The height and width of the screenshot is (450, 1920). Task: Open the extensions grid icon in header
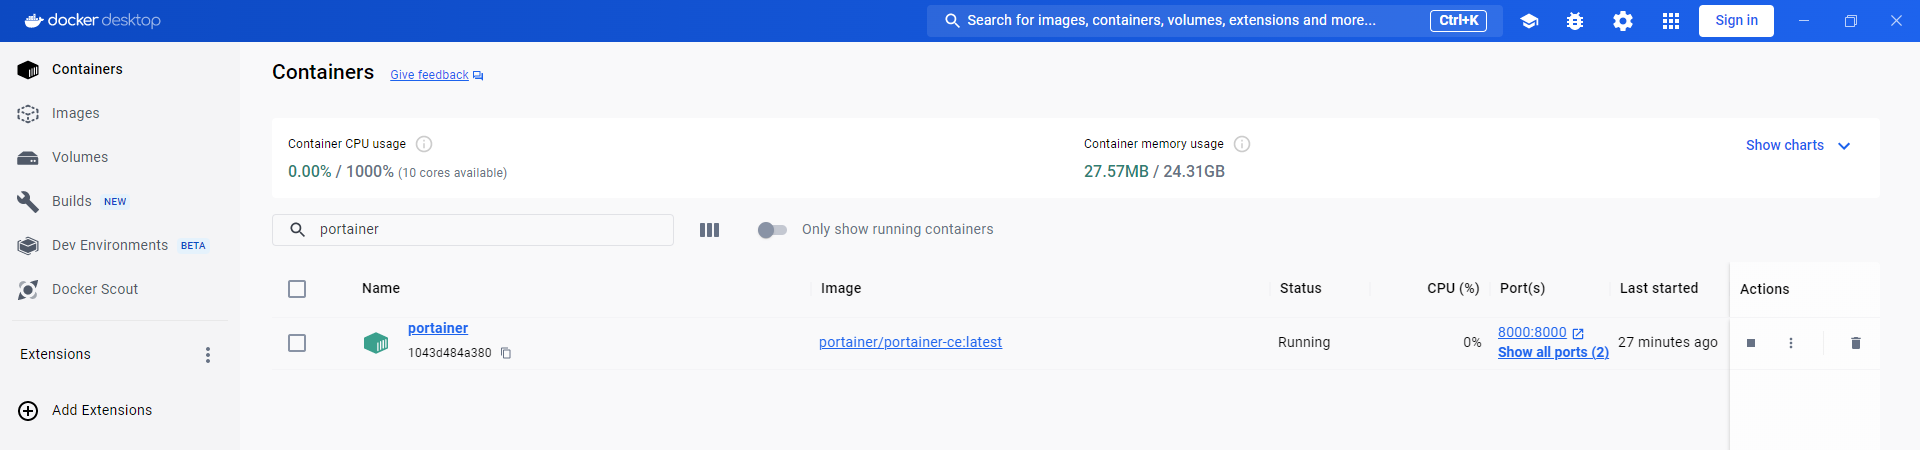coord(1671,21)
